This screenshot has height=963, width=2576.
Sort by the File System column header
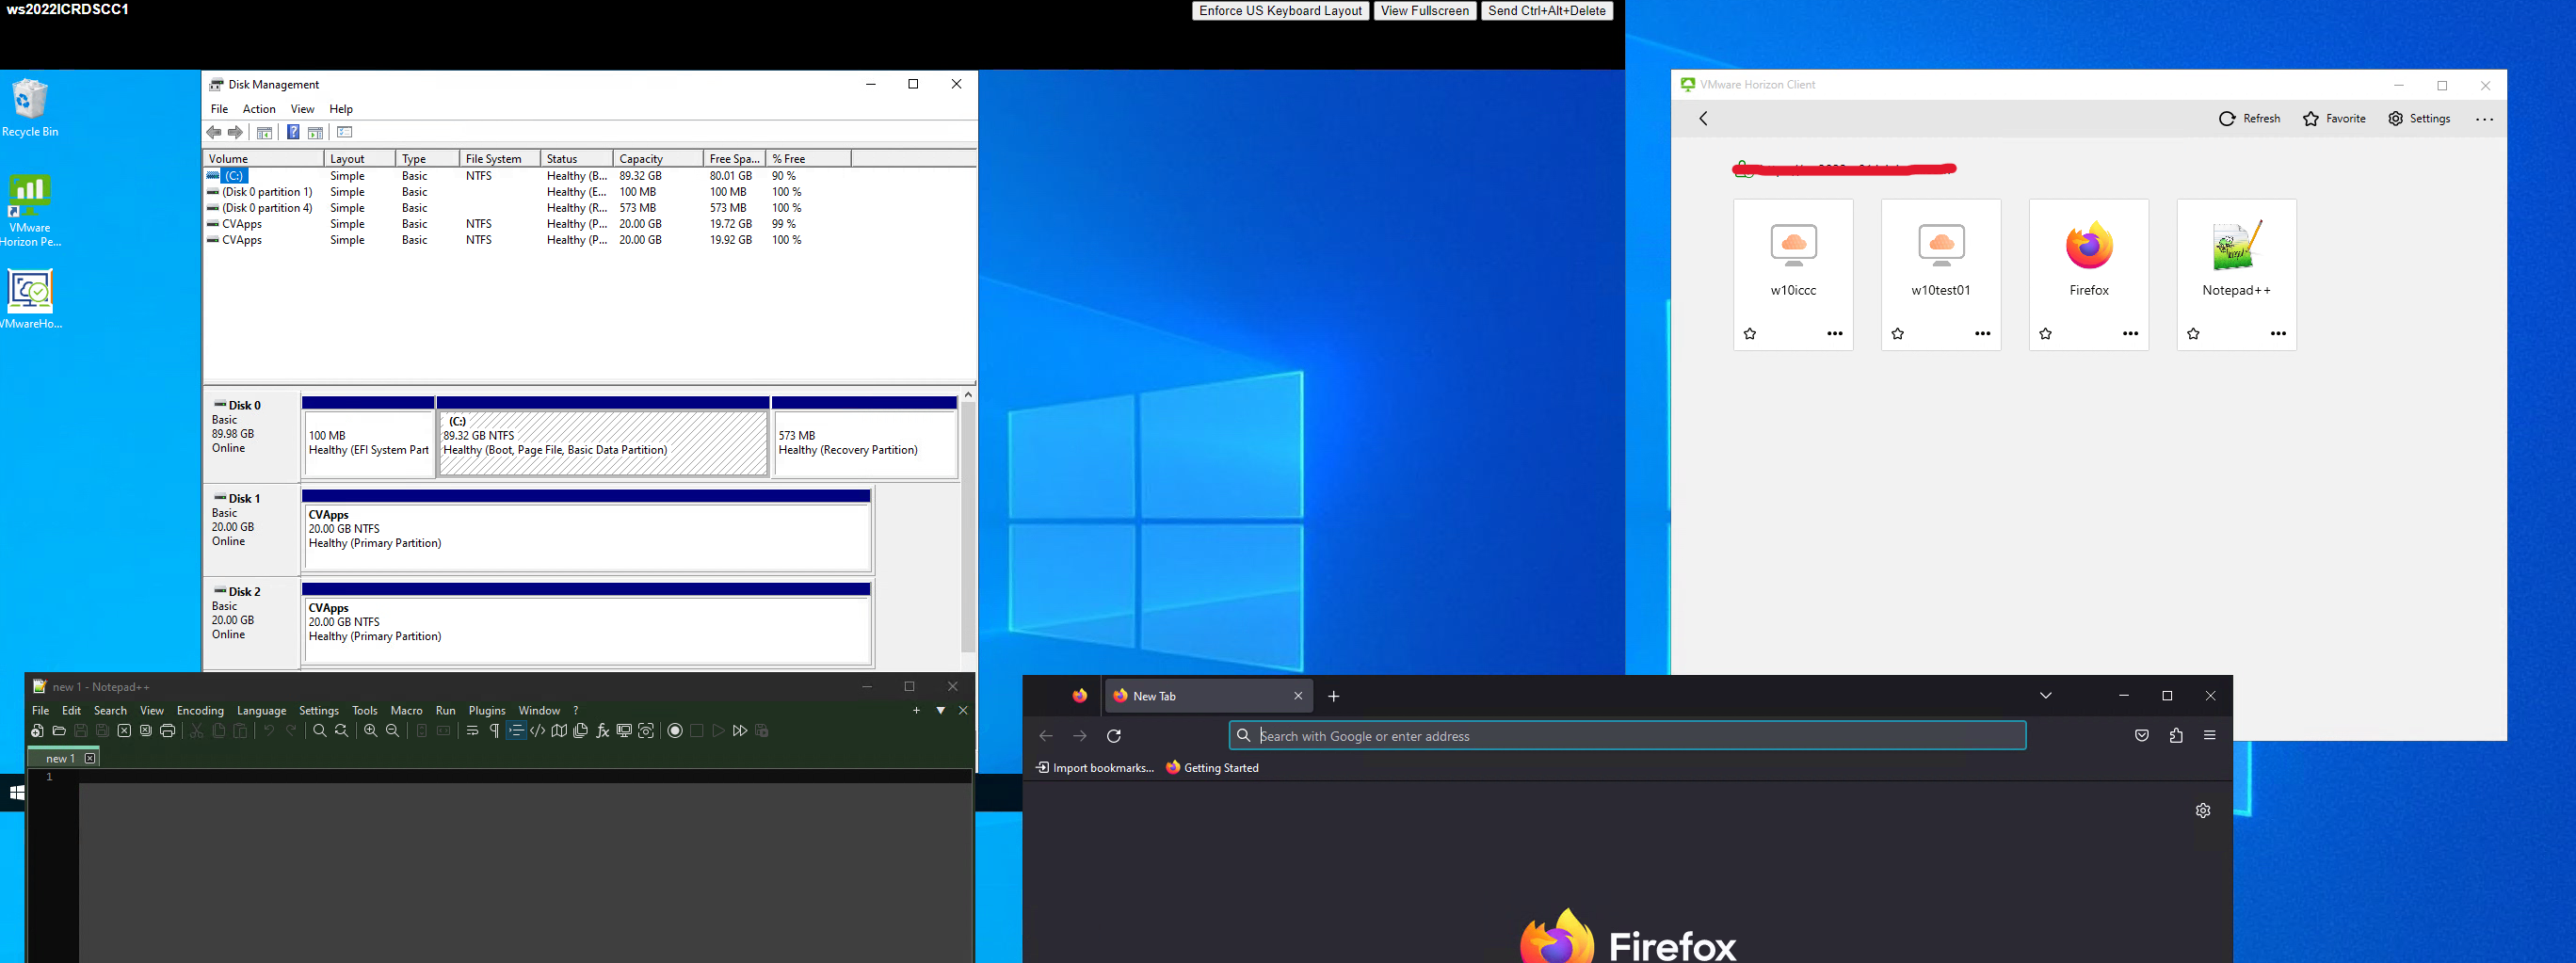click(x=500, y=159)
